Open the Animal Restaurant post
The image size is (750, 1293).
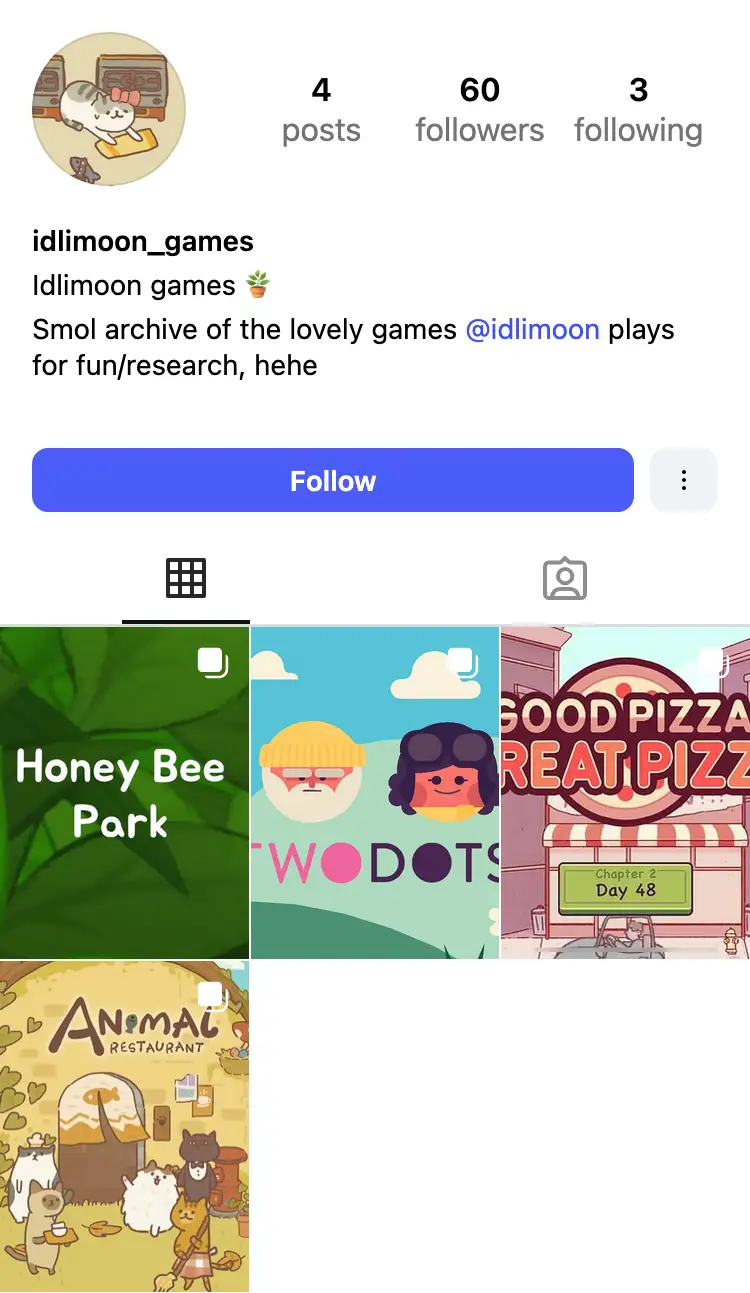[x=124, y=1126]
